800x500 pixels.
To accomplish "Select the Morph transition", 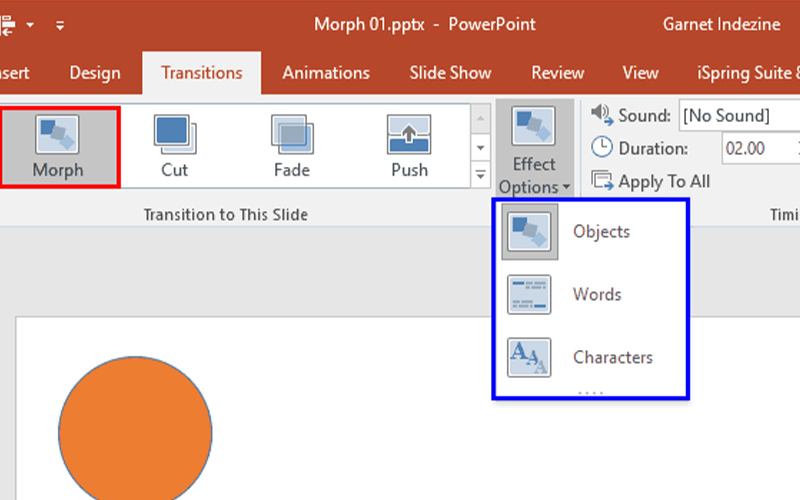I will click(x=59, y=147).
